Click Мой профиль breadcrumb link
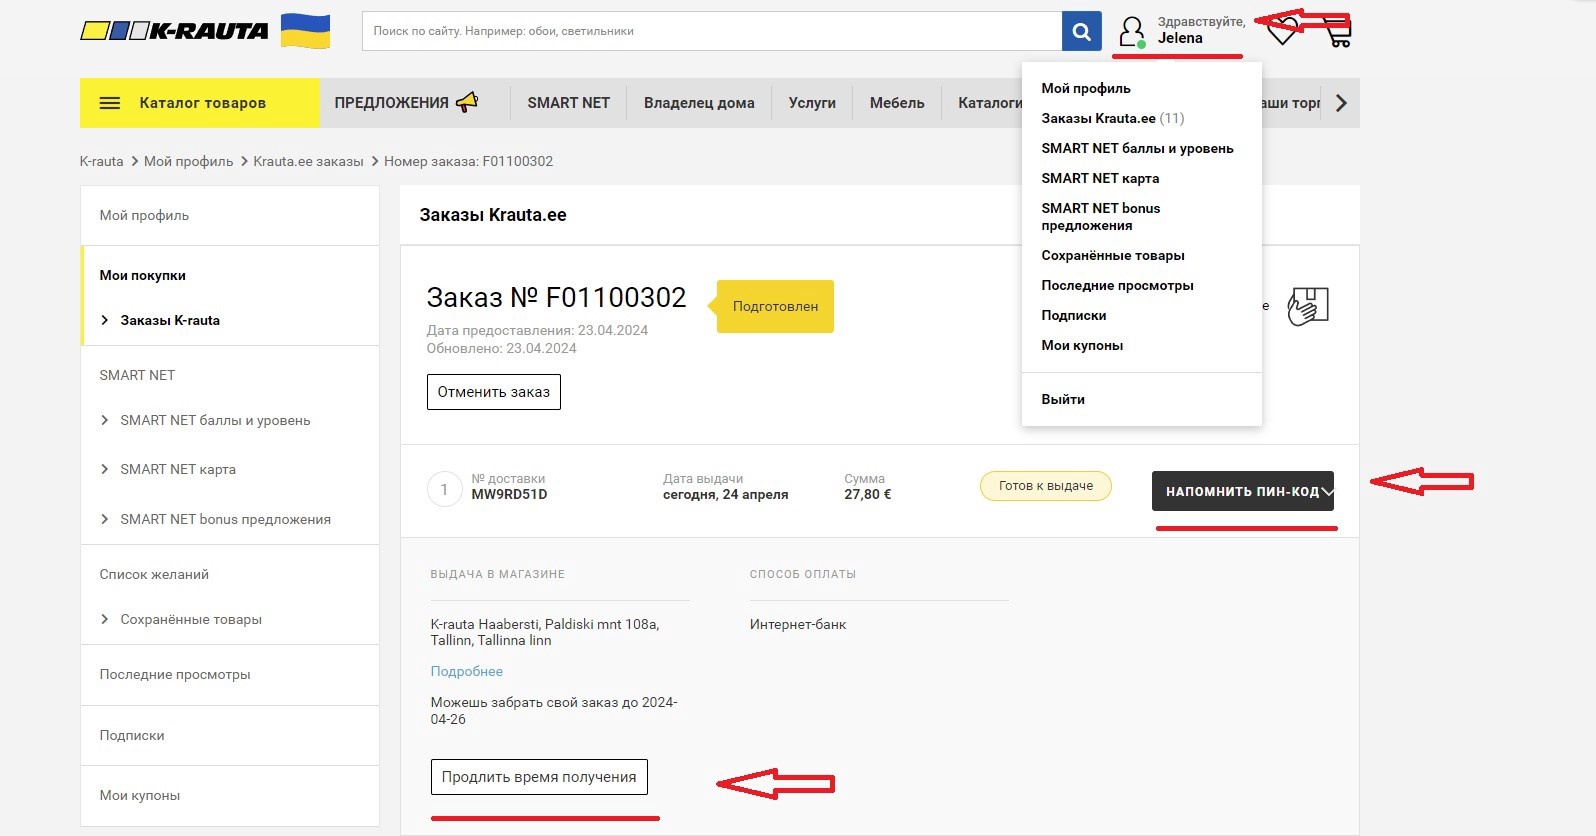Screen dimensions: 1596x836 coord(188,161)
